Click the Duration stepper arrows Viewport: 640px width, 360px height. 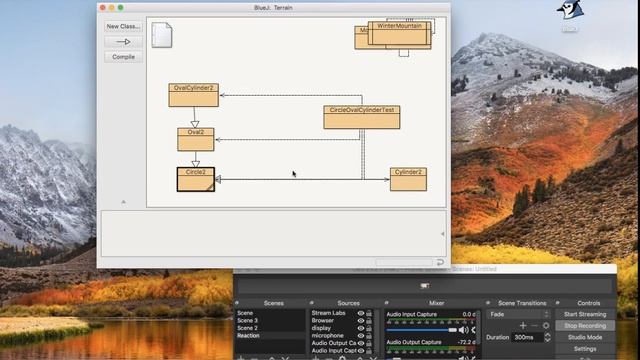coord(547,338)
